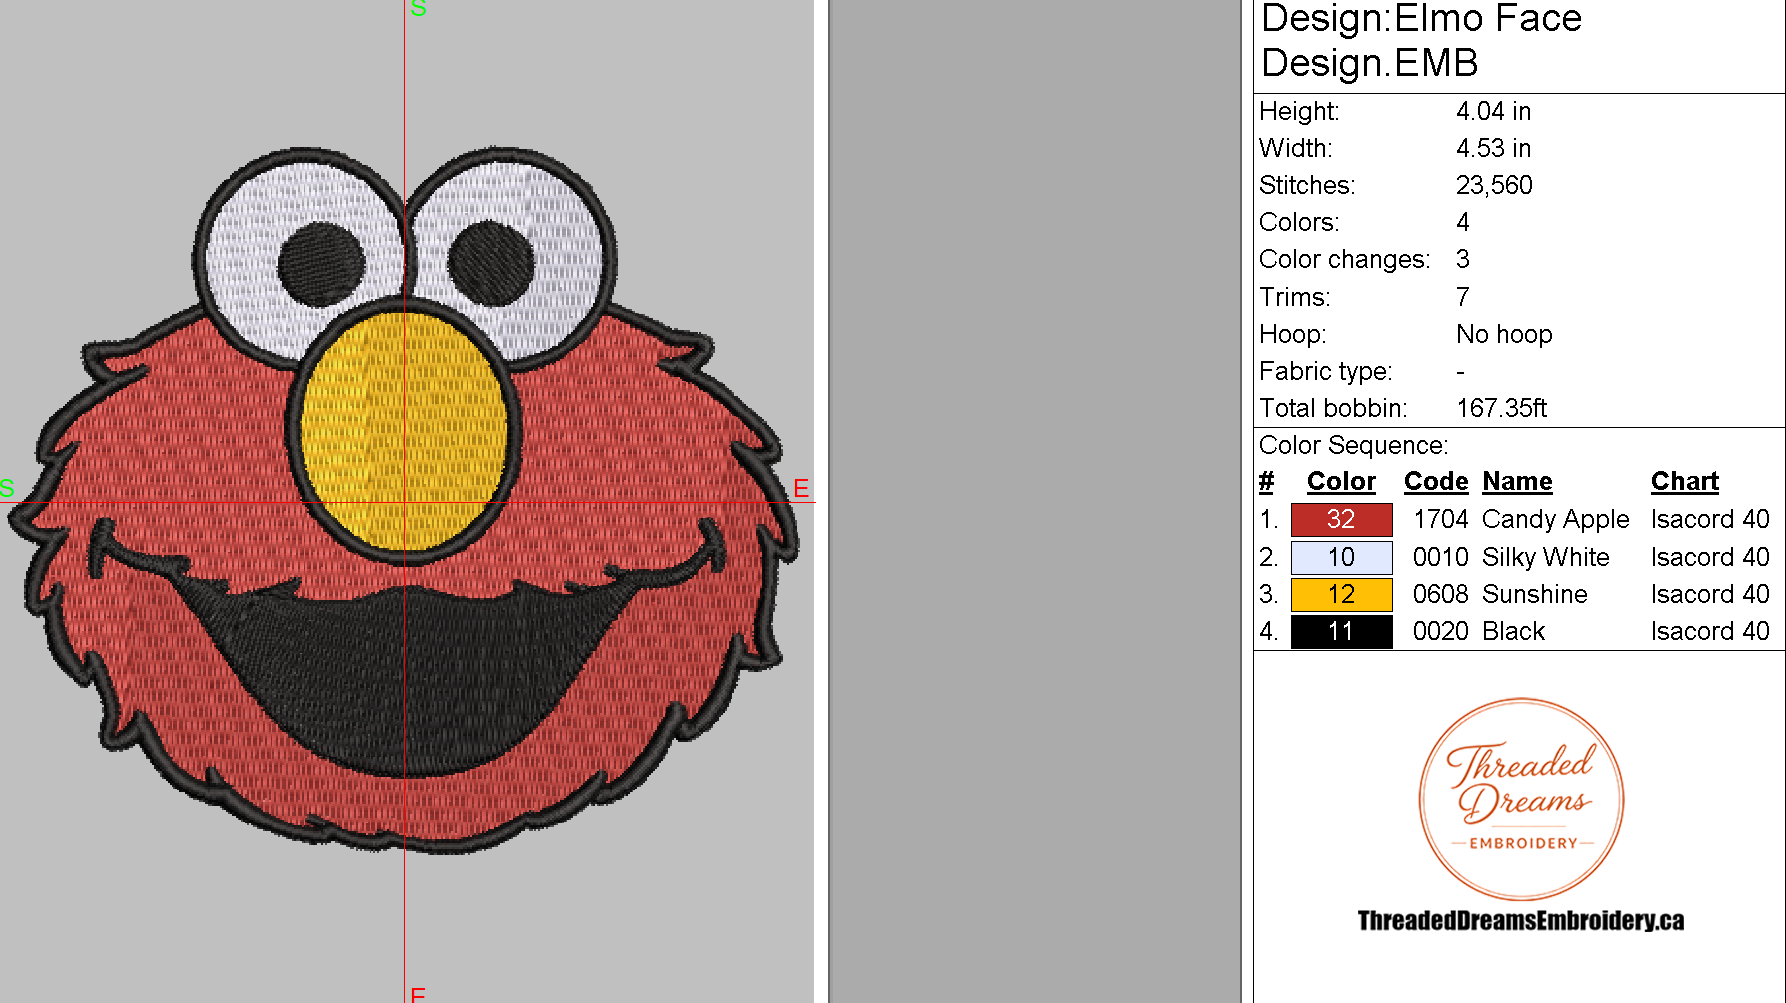Image resolution: width=1786 pixels, height=1003 pixels.
Task: Click Elmo's left eye pupil
Action: (321, 263)
